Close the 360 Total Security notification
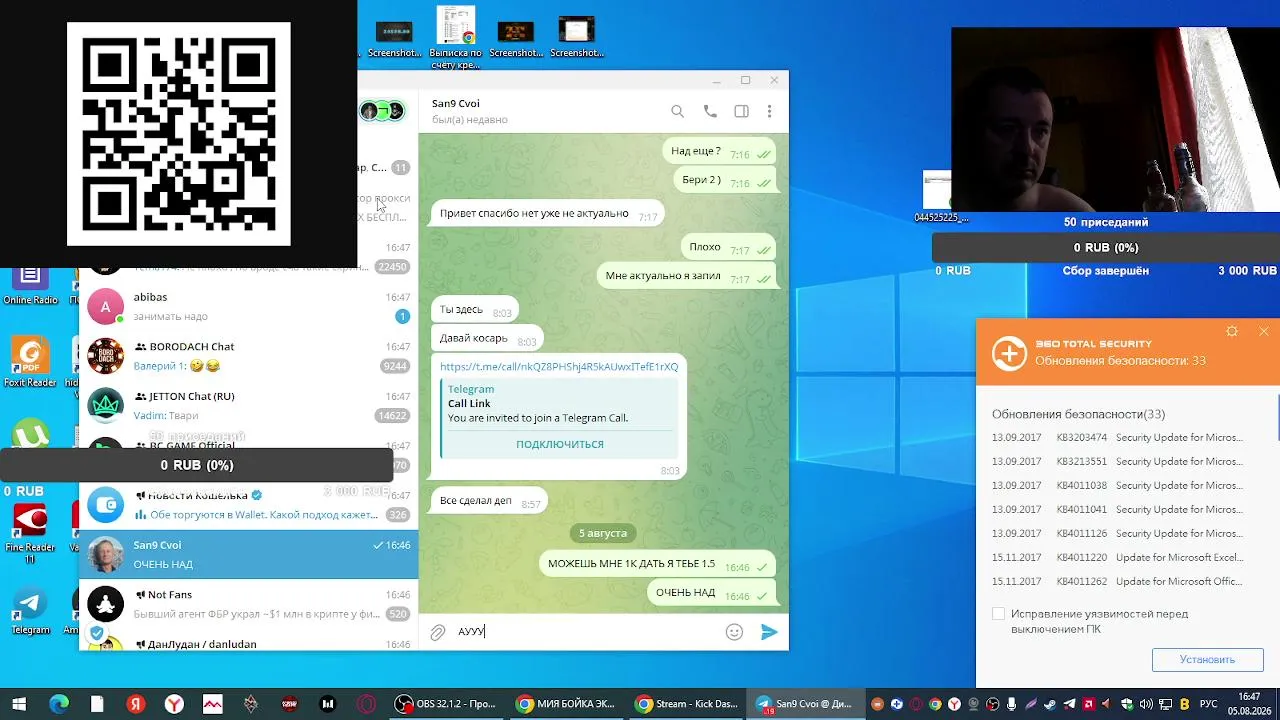Screen dimensions: 1280x720 [1264, 332]
